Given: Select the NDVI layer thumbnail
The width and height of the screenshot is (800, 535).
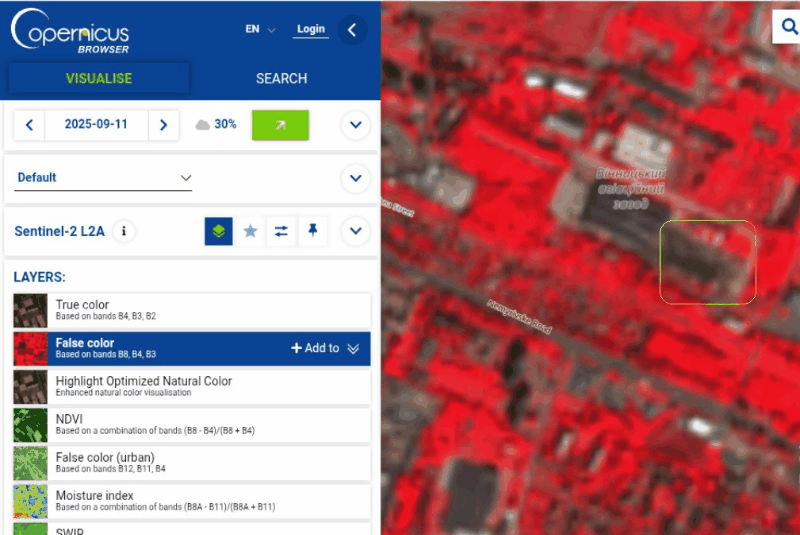Looking at the screenshot, I should [31, 425].
